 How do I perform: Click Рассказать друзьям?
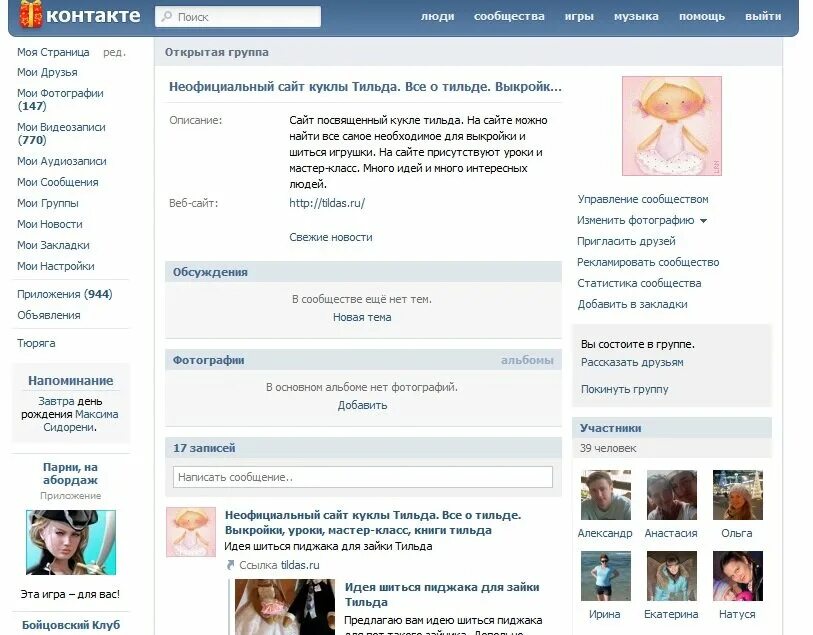[x=632, y=362]
